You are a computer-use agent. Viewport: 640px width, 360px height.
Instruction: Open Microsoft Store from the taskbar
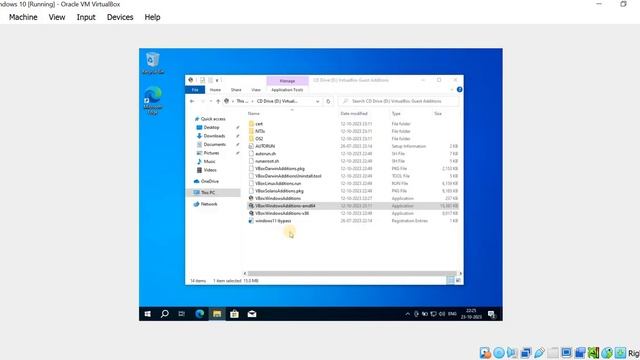point(234,314)
